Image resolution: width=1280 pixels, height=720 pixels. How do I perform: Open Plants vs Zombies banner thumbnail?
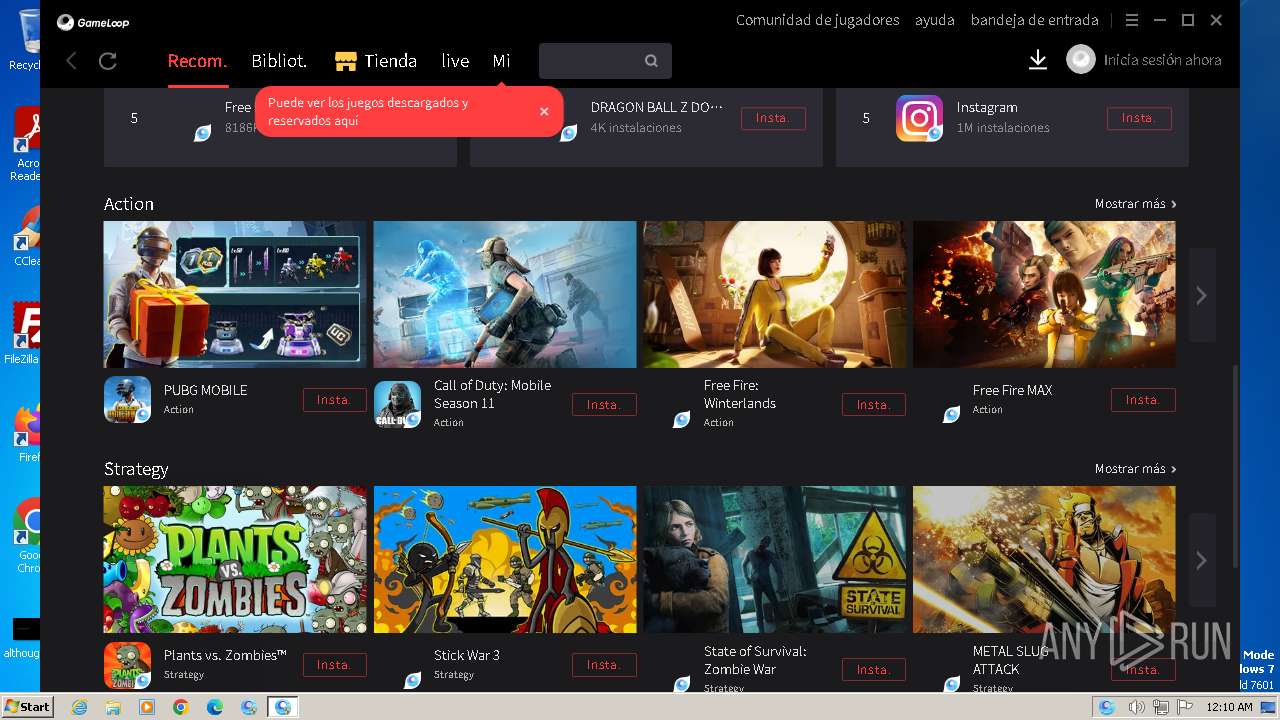click(x=235, y=559)
